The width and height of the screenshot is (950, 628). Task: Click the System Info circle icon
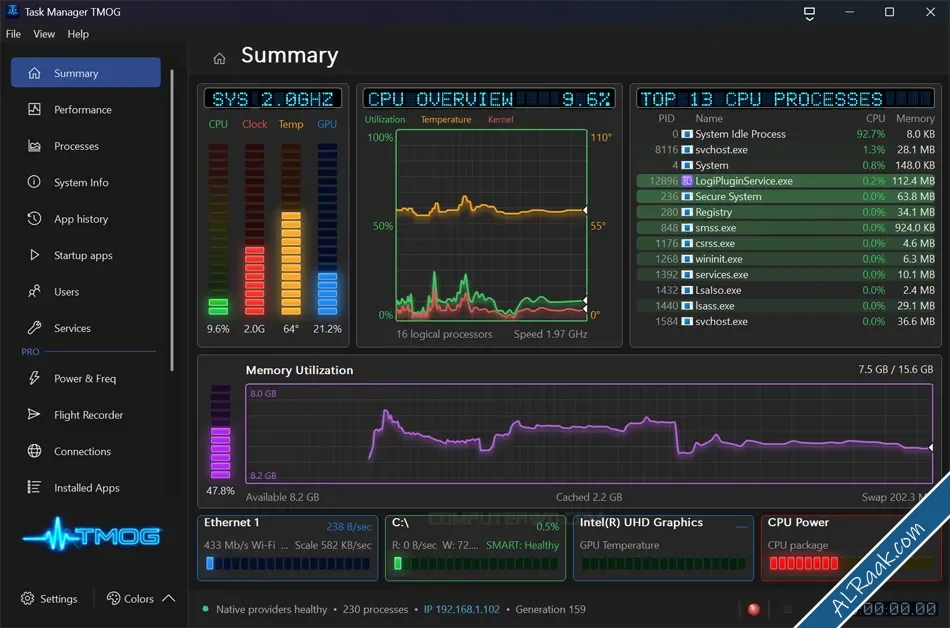coord(35,182)
